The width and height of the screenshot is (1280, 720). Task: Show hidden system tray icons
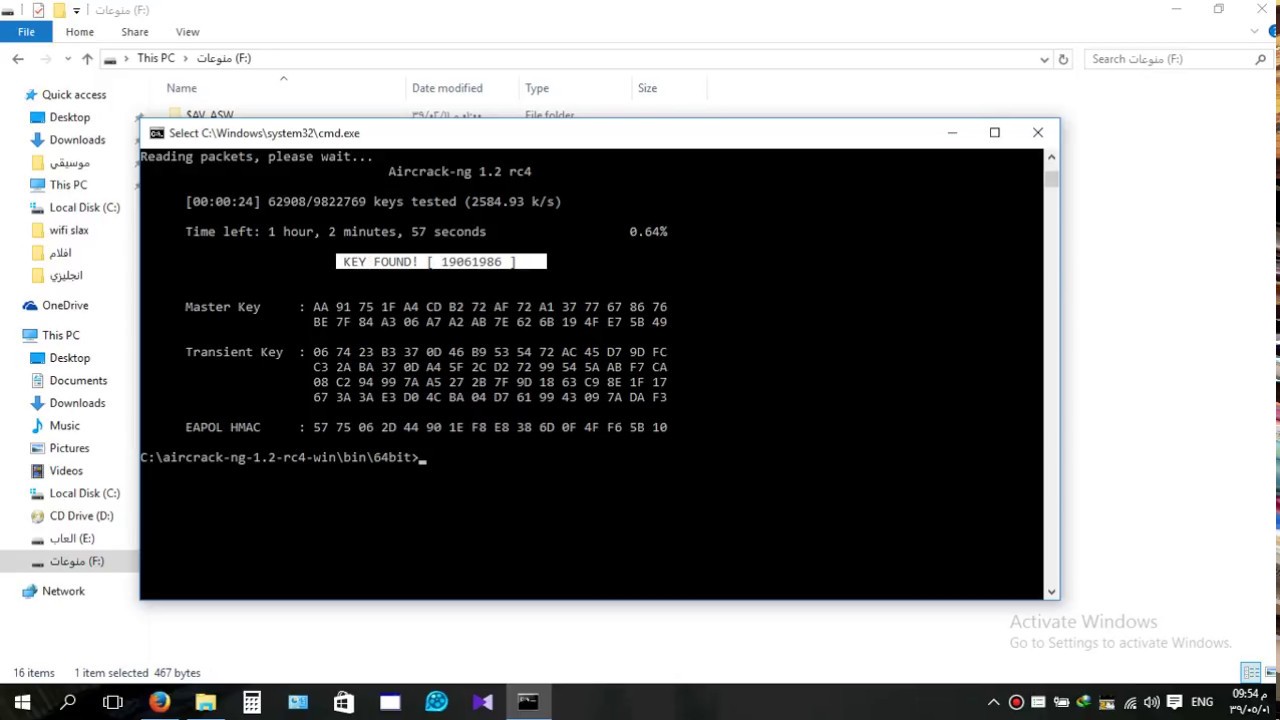tap(993, 702)
